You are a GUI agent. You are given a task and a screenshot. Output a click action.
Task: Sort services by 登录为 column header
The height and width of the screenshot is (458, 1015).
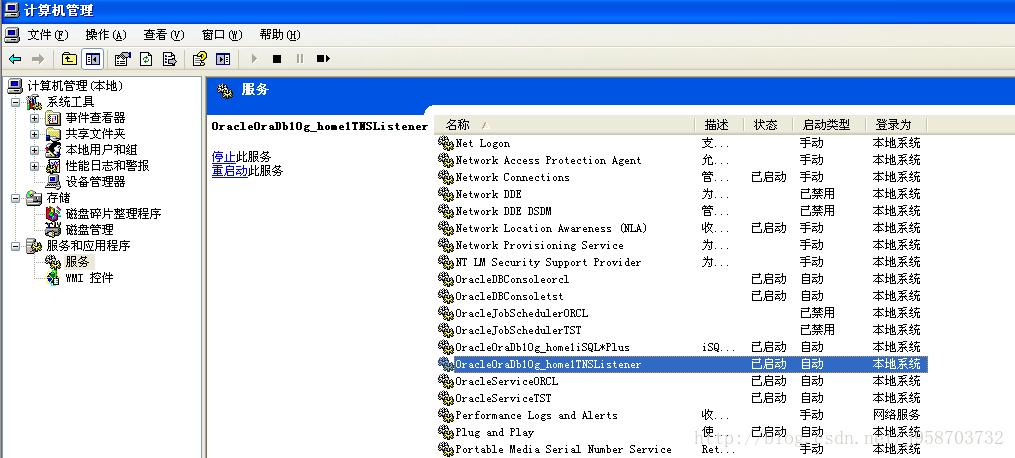point(897,125)
